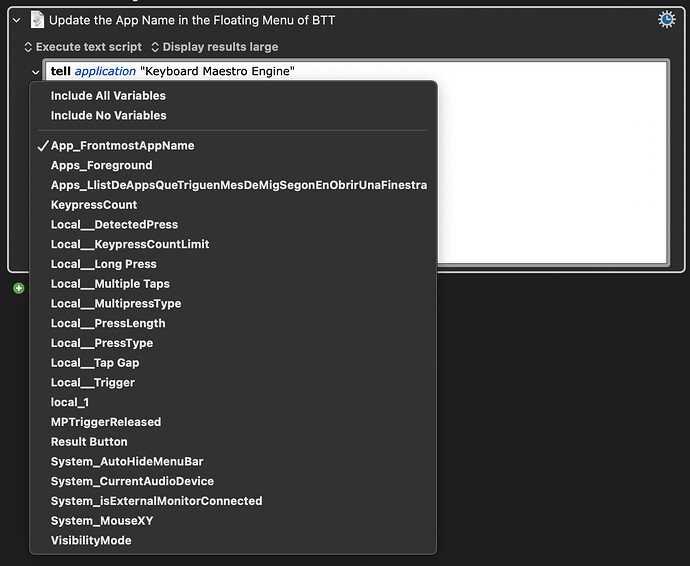
Task: Select Apps_LlistDeAppsQueTriguenMesDeMigSegonEnObrirUnaFinestra
Action: tap(233, 185)
